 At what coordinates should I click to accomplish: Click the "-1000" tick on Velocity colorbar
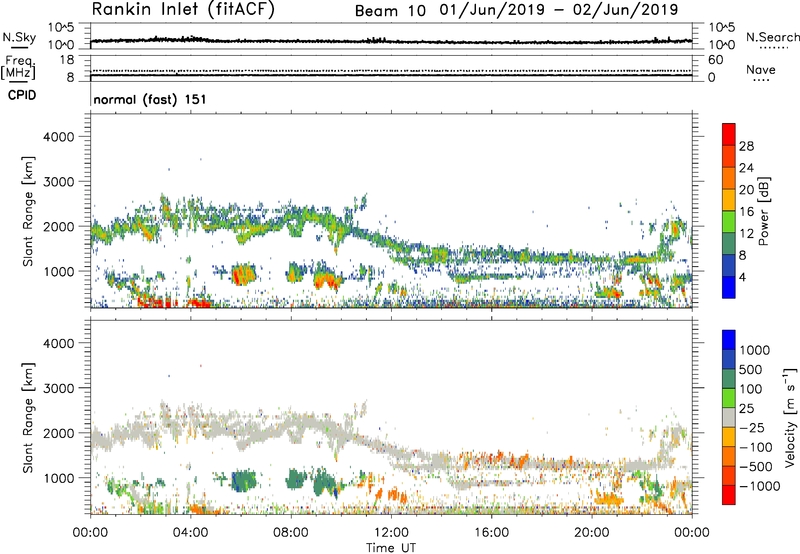(x=759, y=486)
